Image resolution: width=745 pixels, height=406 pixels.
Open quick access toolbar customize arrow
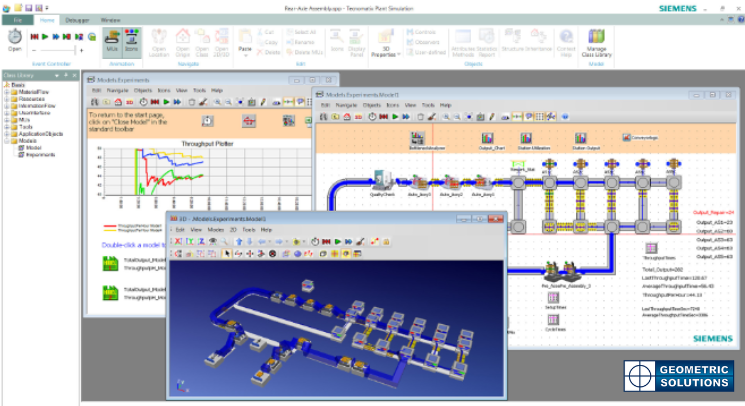tap(47, 8)
